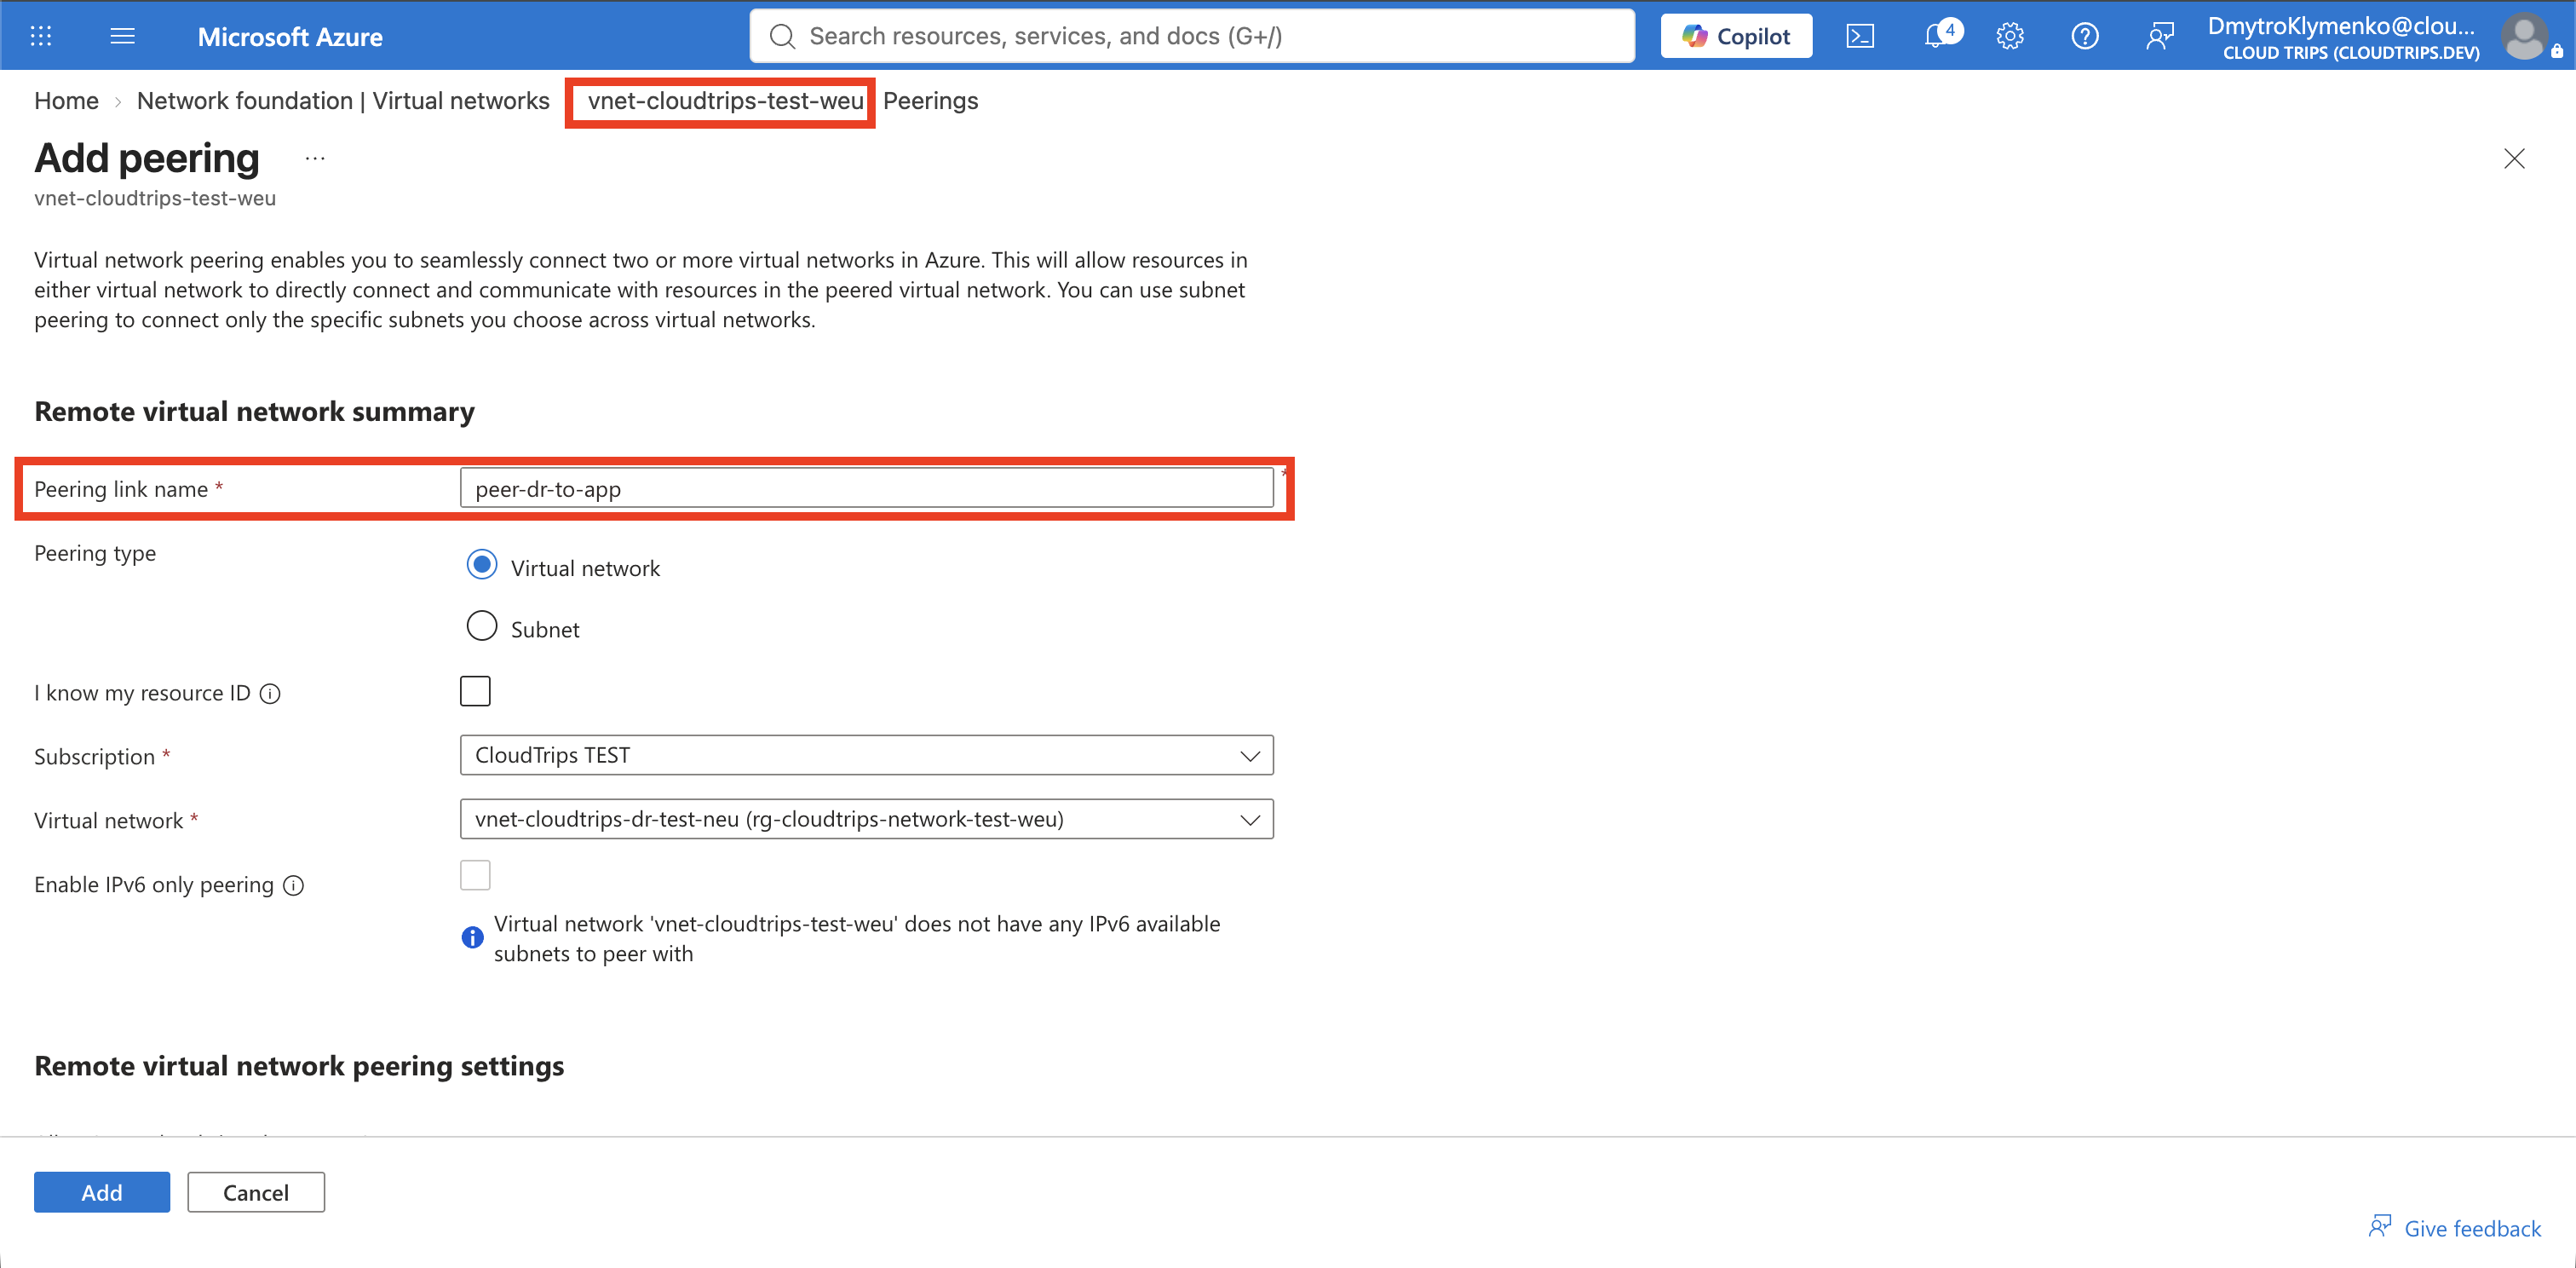Viewport: 2576px width, 1268px height.
Task: Click the account avatar picture
Action: (2524, 36)
